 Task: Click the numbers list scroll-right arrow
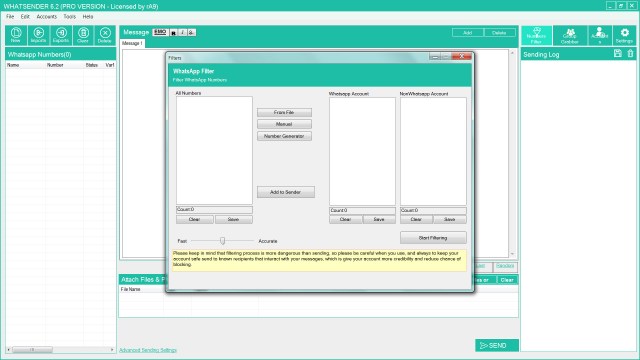coord(112,350)
